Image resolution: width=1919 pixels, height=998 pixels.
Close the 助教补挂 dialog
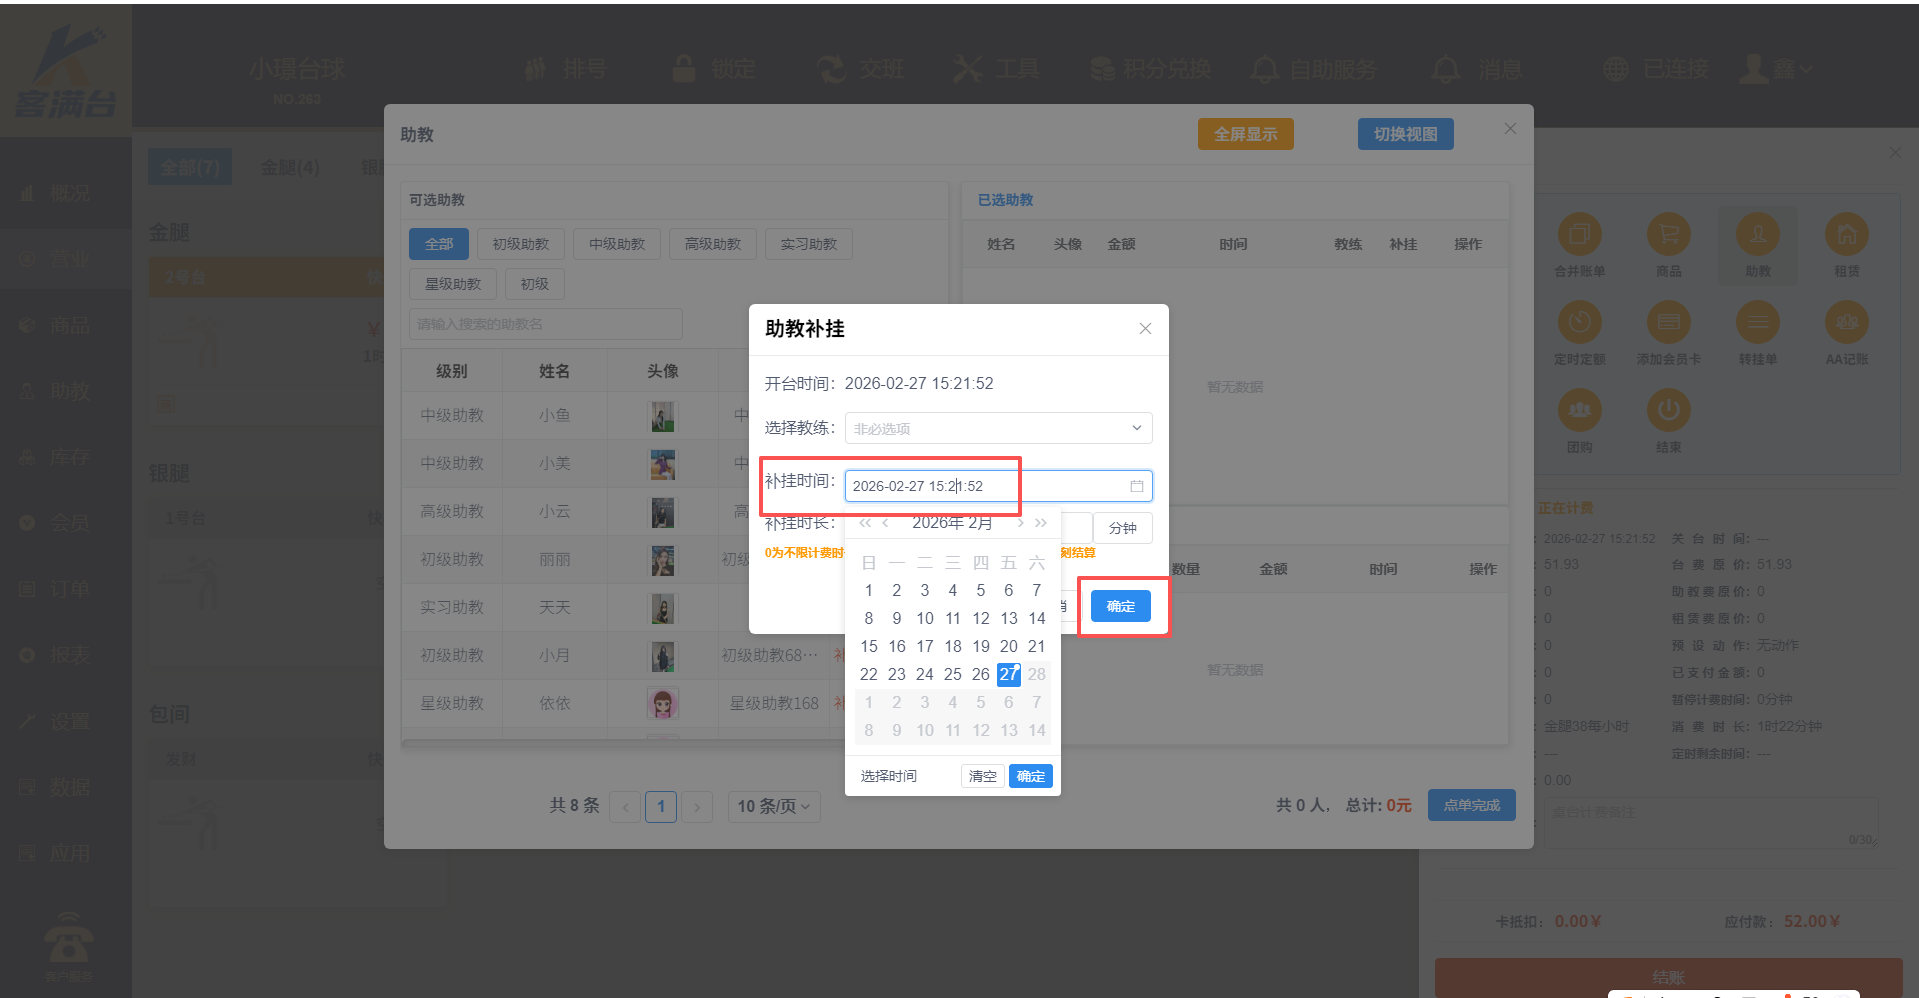point(1145,329)
